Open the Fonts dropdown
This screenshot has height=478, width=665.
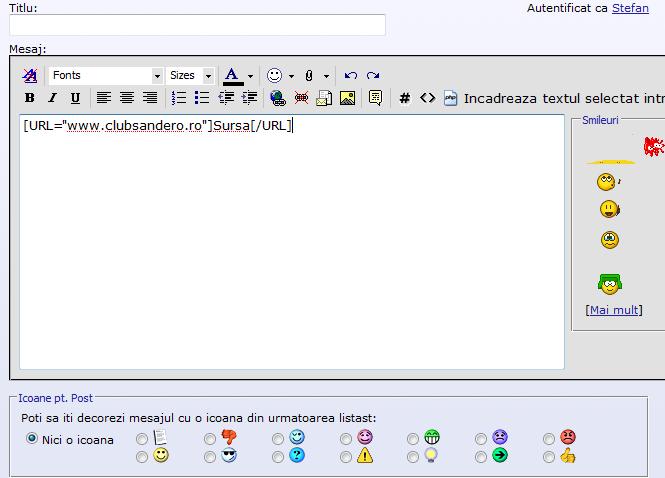point(157,76)
